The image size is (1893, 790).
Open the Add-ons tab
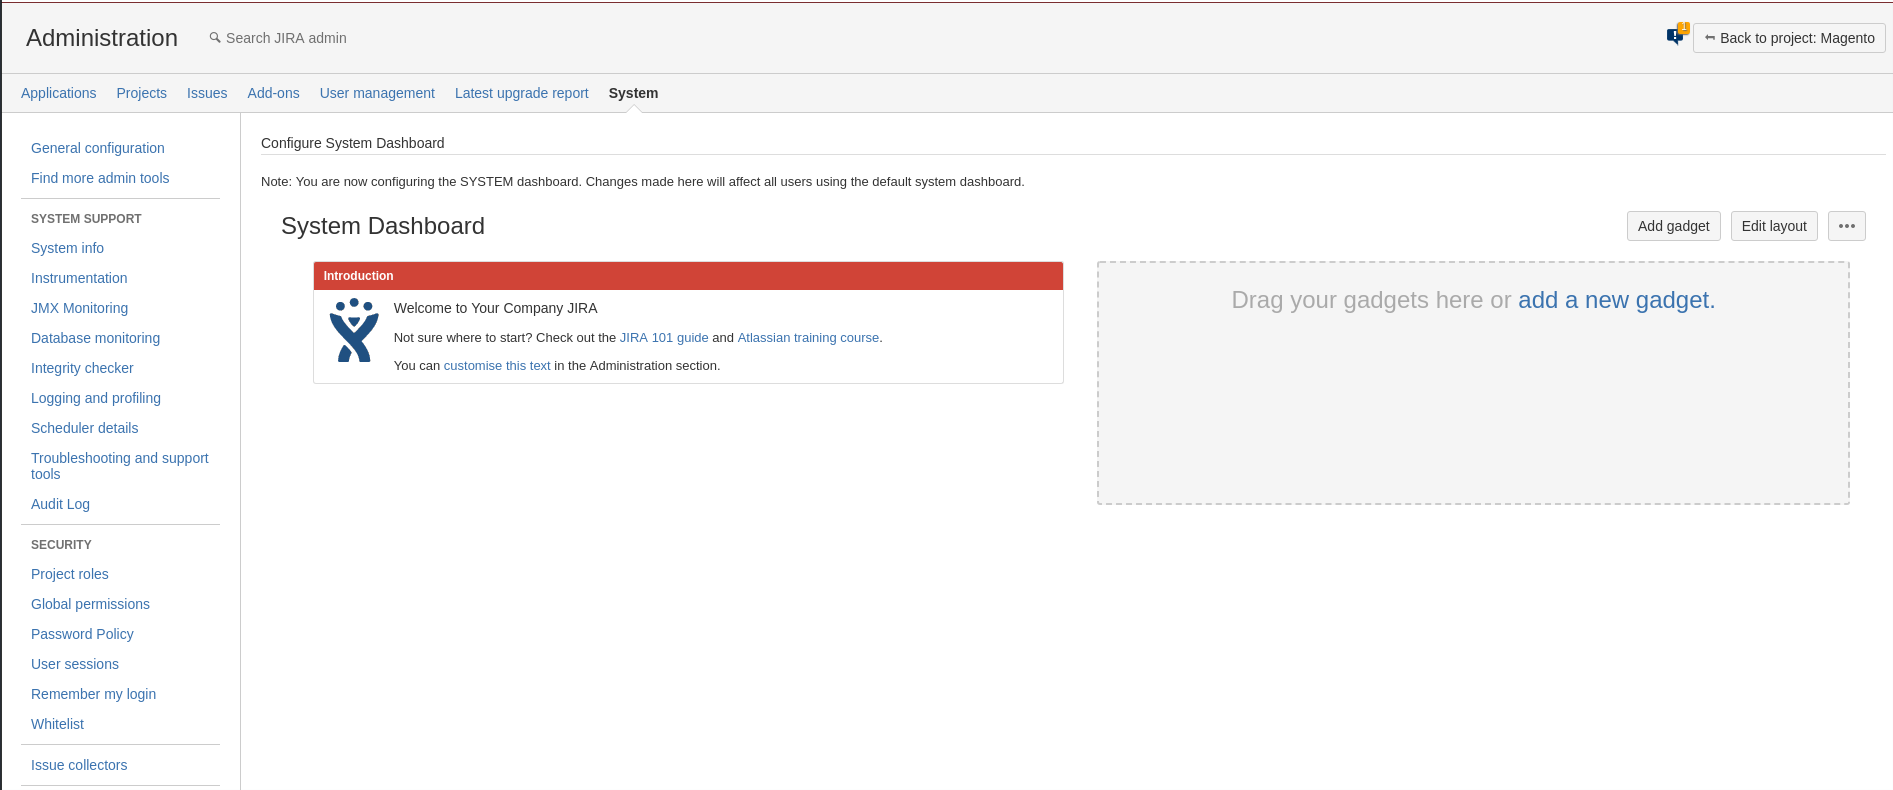click(274, 93)
